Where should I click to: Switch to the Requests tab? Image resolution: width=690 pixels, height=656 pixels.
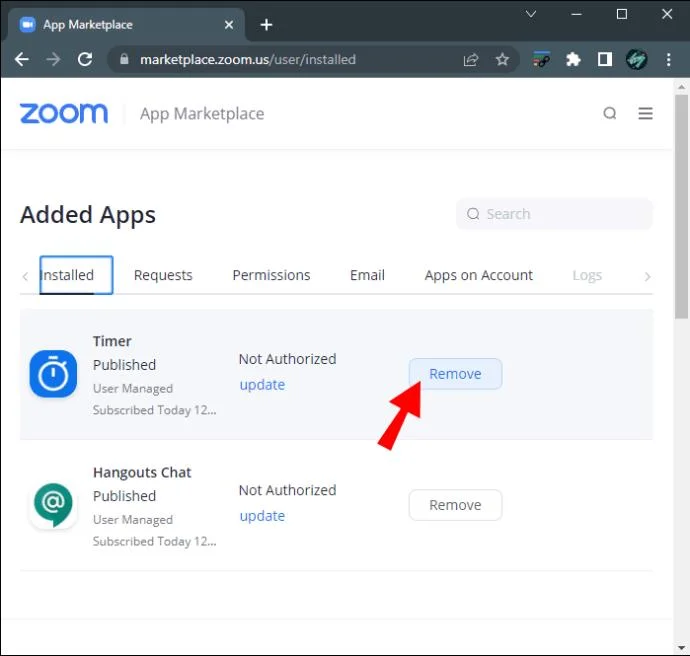tap(163, 275)
